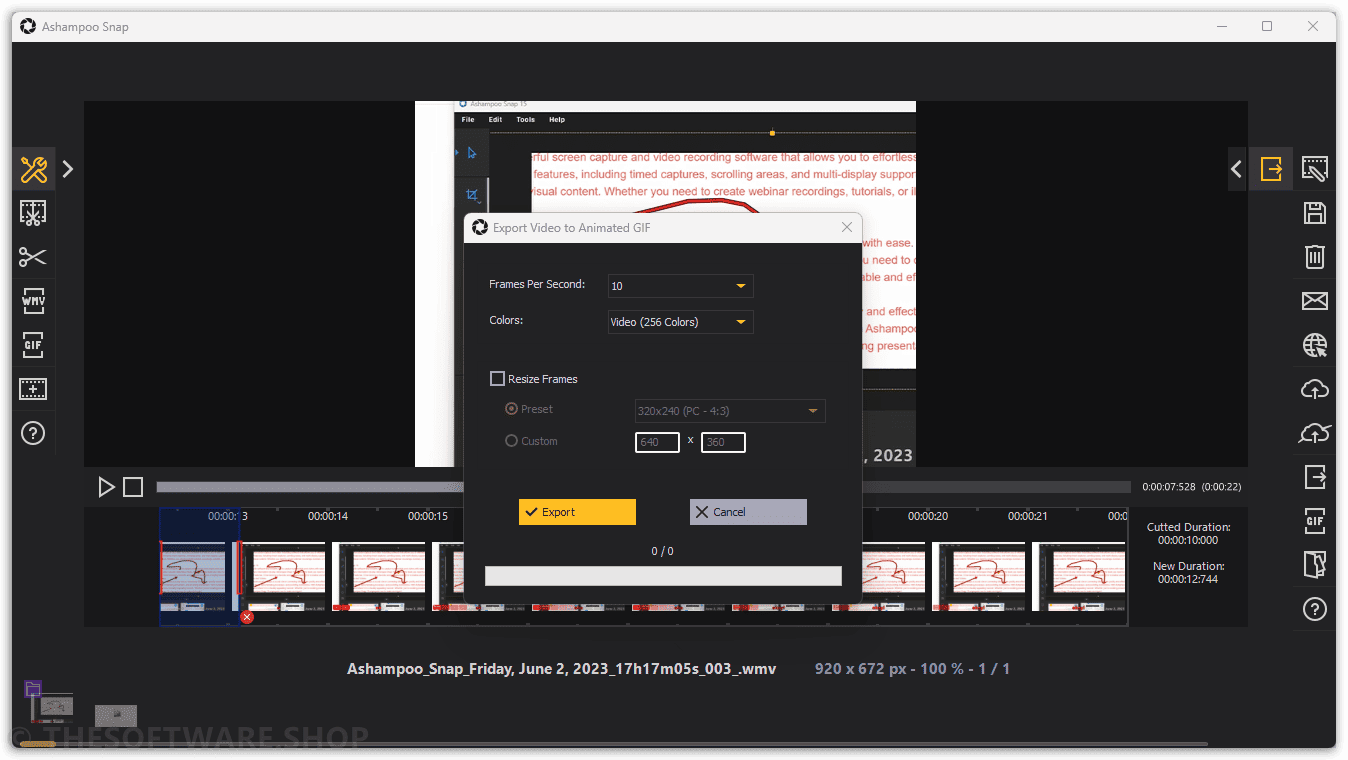
Task: Click the Cancel button
Action: (748, 512)
